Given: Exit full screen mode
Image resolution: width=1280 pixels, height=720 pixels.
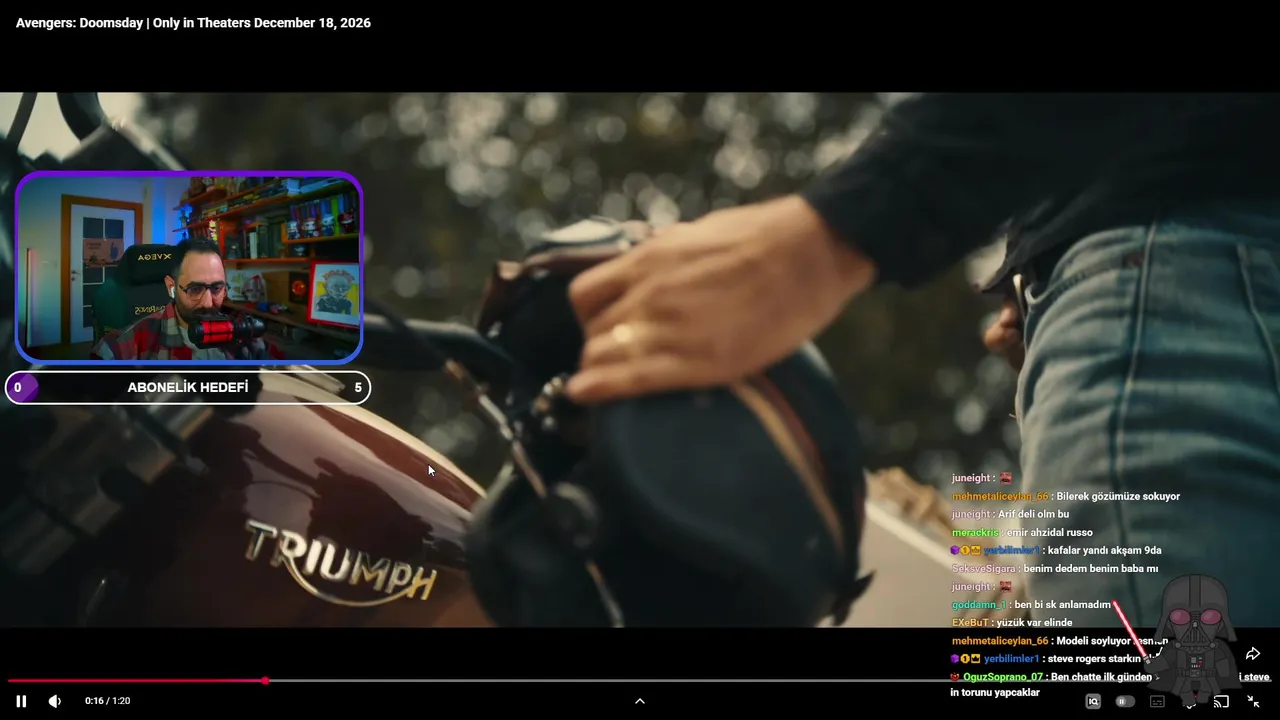Looking at the screenshot, I should 1253,701.
